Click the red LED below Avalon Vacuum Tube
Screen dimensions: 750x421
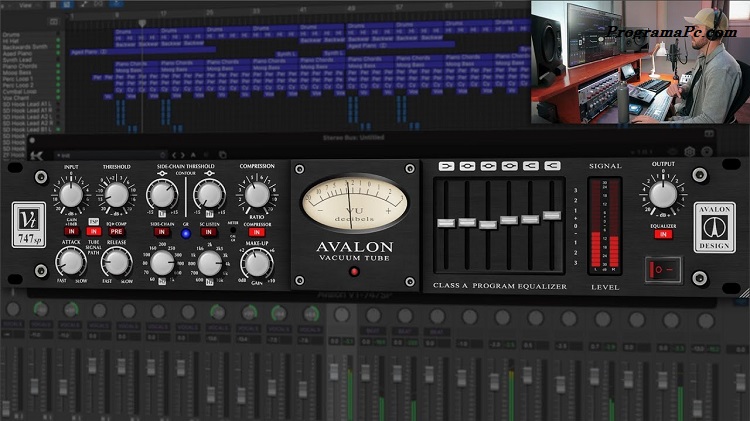click(x=354, y=272)
